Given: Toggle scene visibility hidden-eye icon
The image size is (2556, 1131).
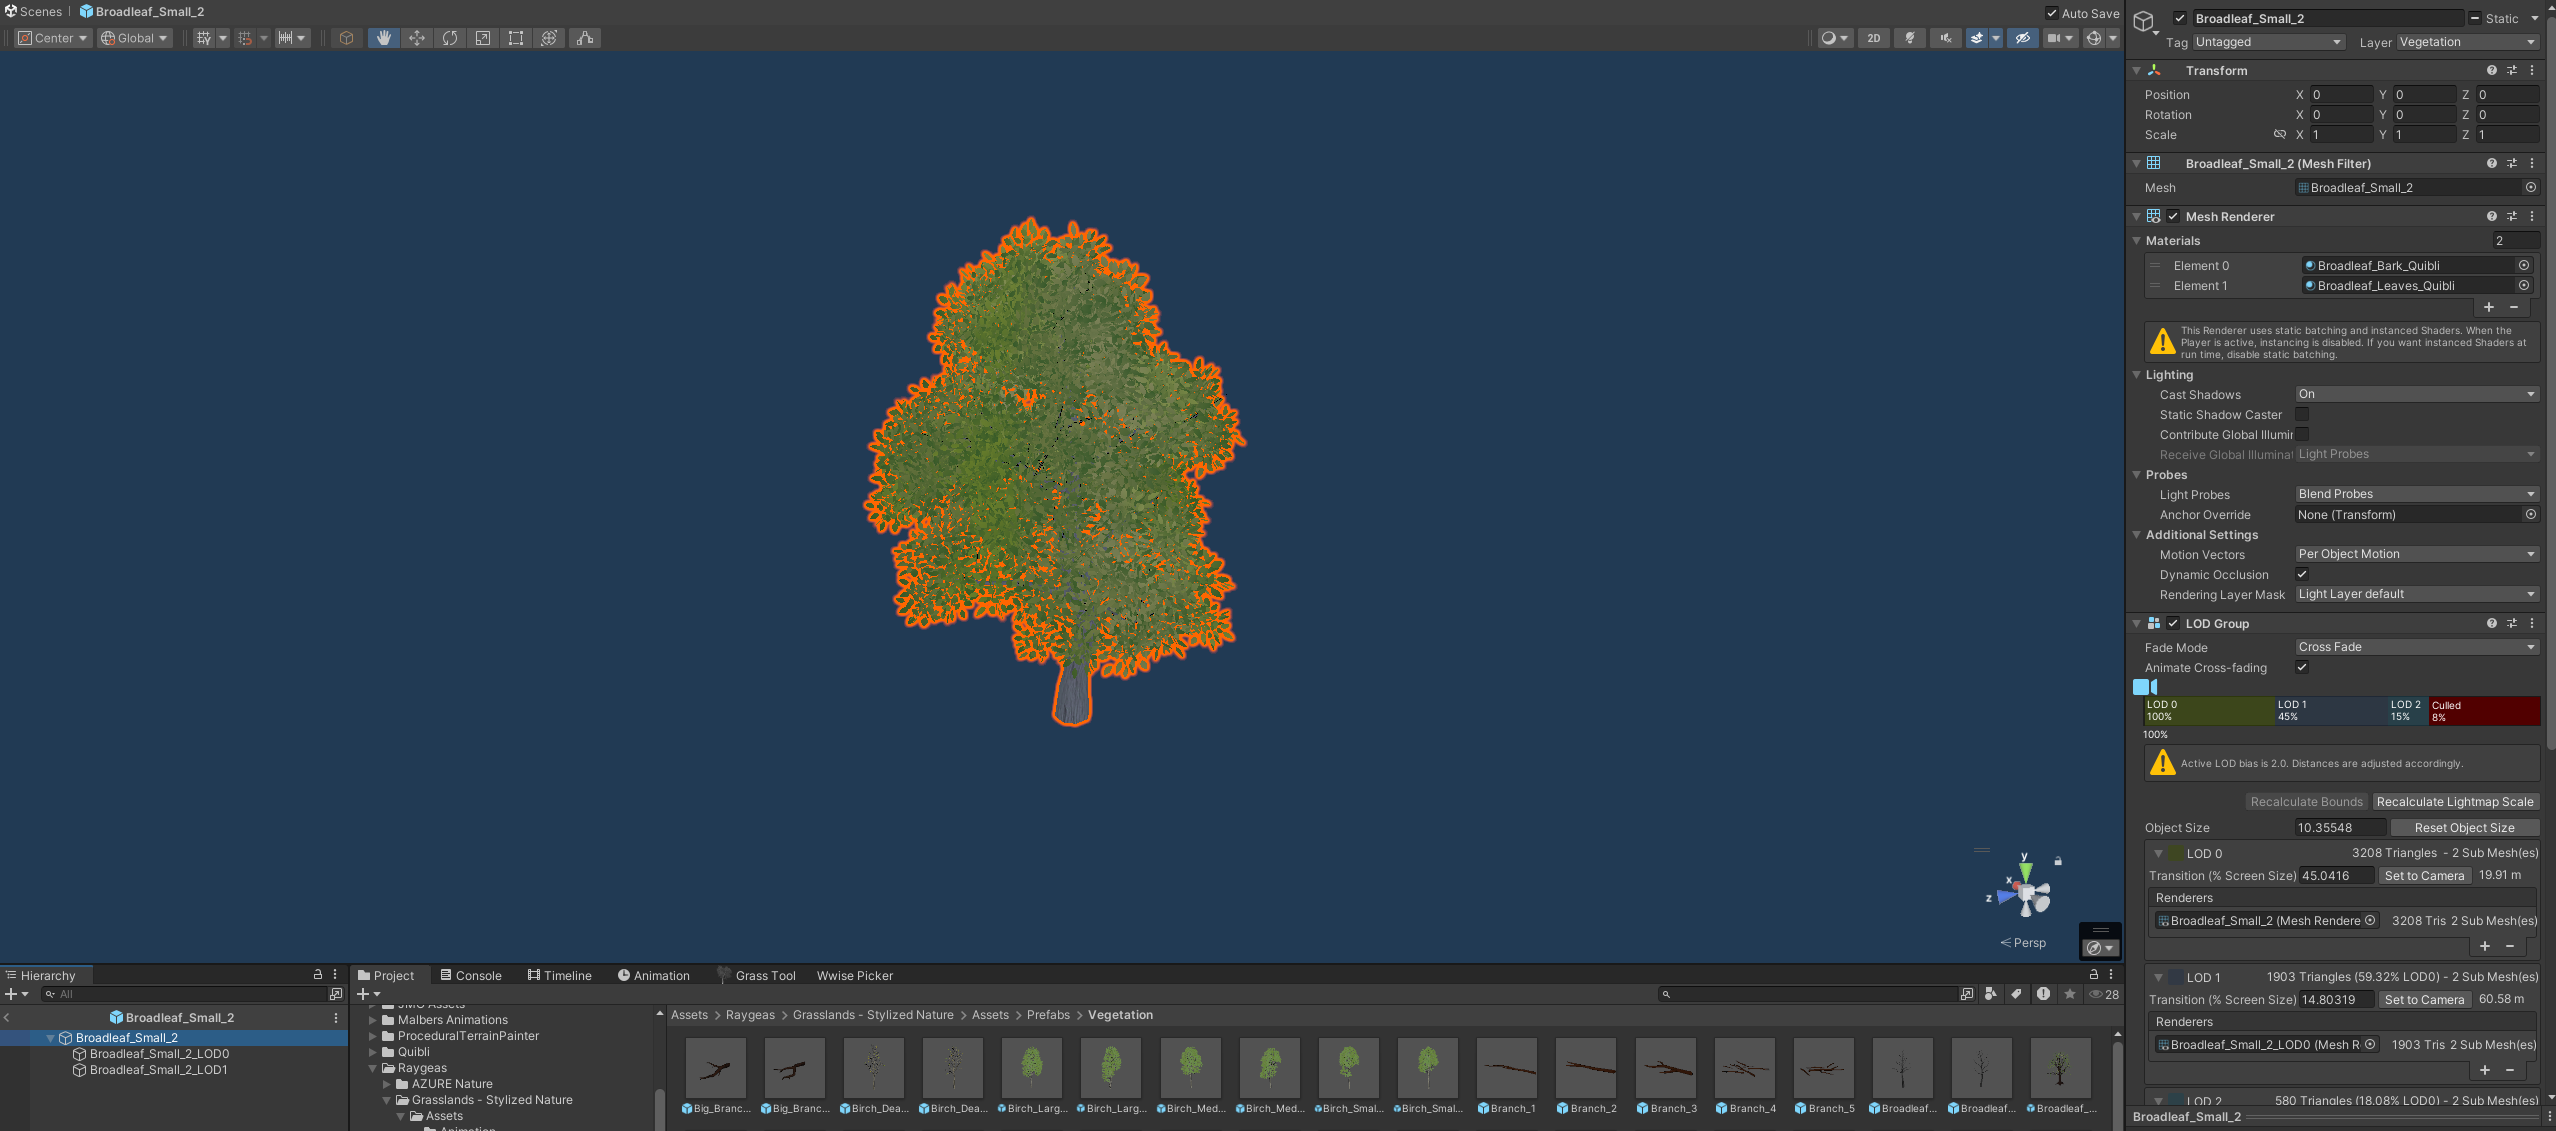Looking at the screenshot, I should (x=2022, y=38).
